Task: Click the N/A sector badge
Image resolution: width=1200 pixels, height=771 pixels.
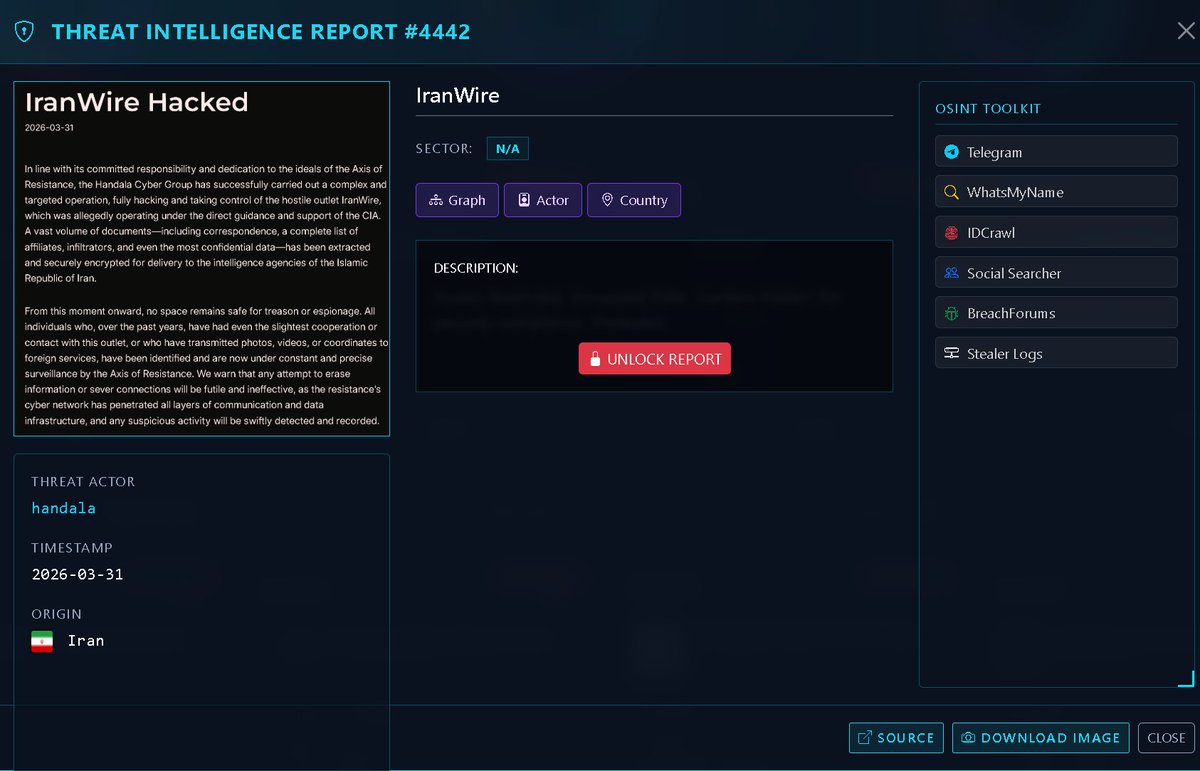Action: pos(508,149)
